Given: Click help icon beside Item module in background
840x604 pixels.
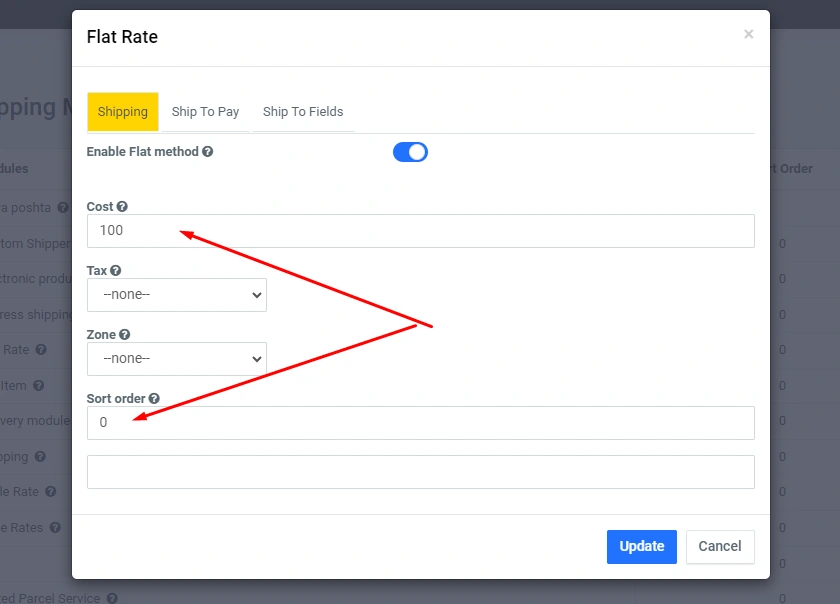Looking at the screenshot, I should [38, 385].
